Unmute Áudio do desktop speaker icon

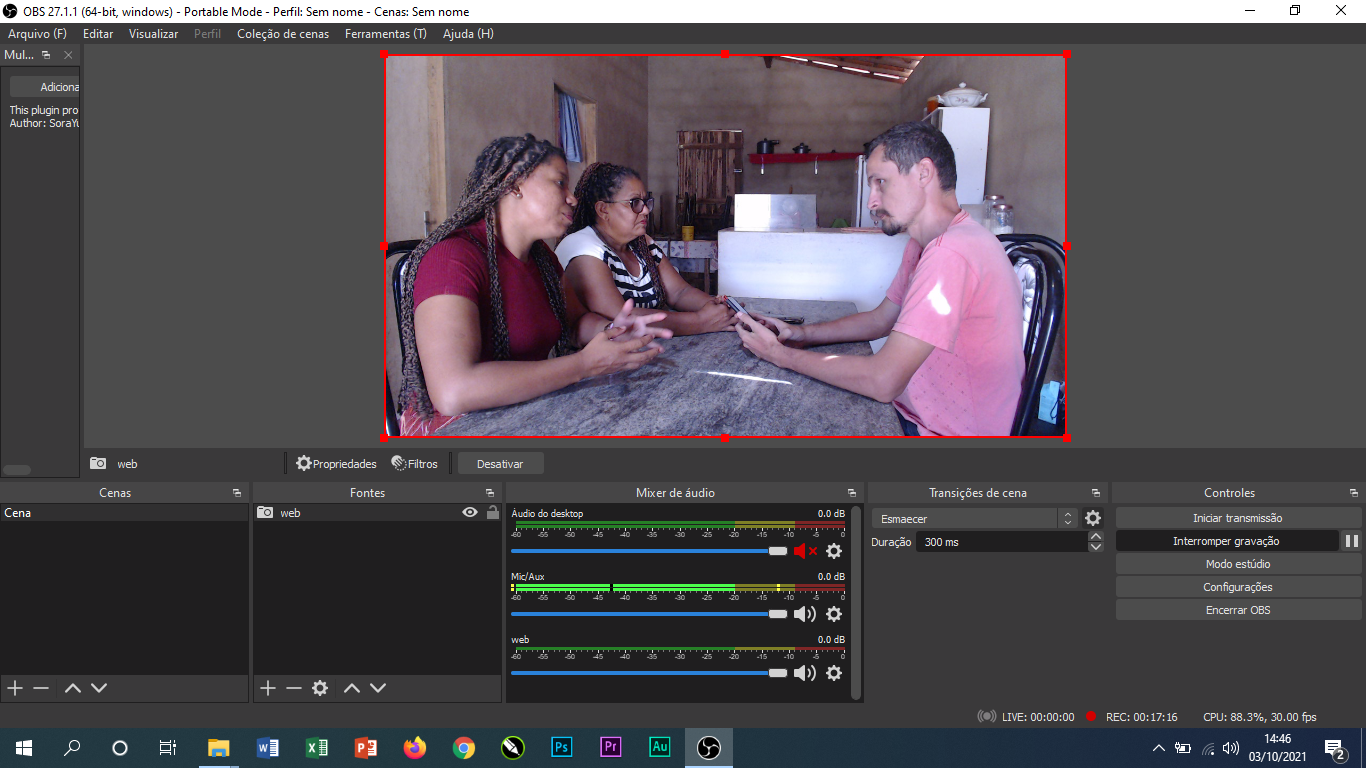click(805, 551)
